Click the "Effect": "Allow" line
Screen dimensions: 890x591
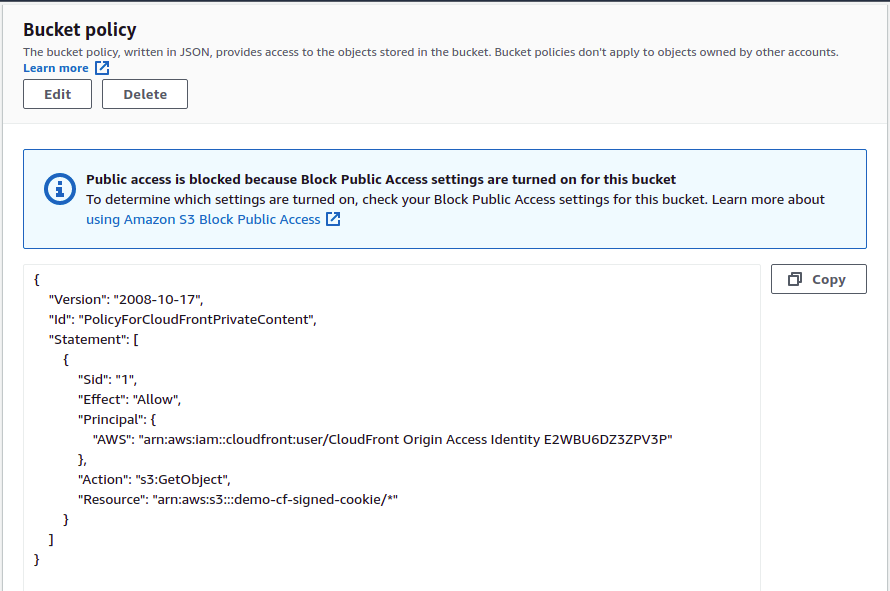point(129,399)
